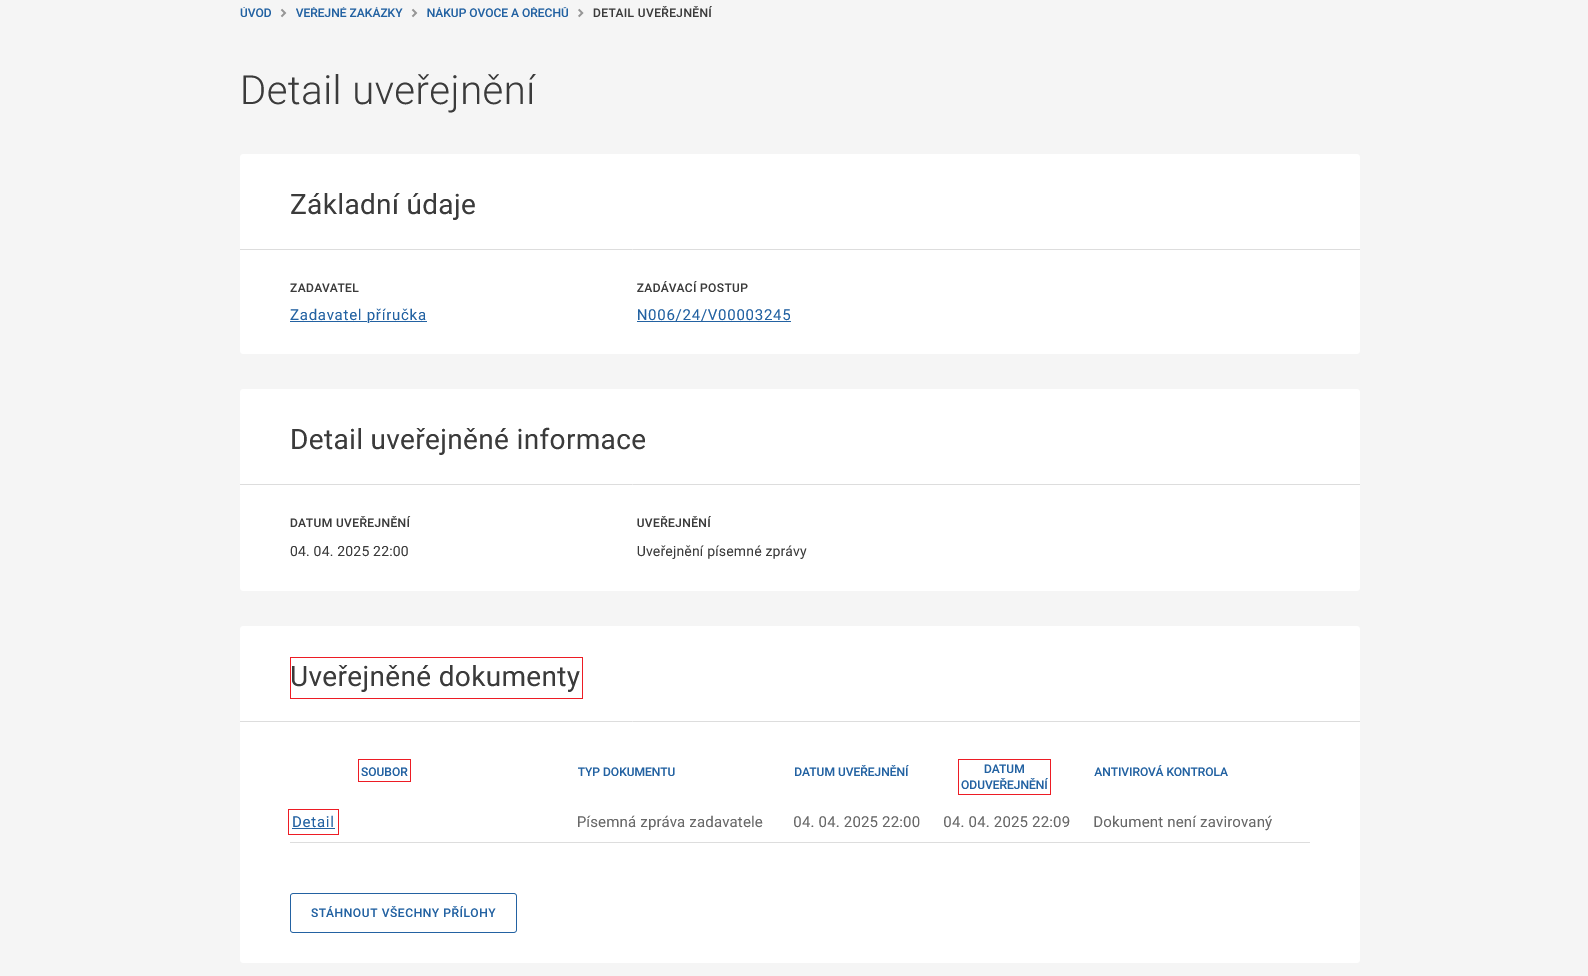Select the Písemná zpráva zadavatele cell
The height and width of the screenshot is (976, 1588).
tap(669, 822)
